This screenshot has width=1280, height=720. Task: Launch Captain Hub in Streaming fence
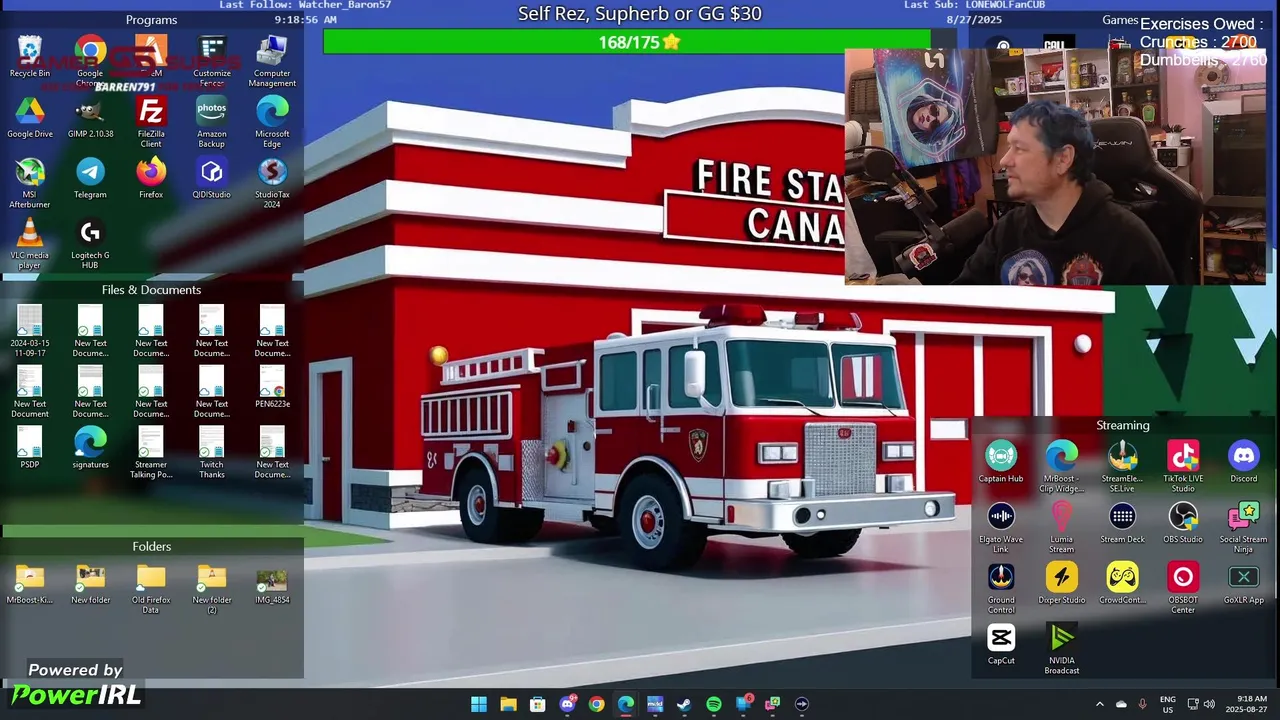click(x=1001, y=462)
